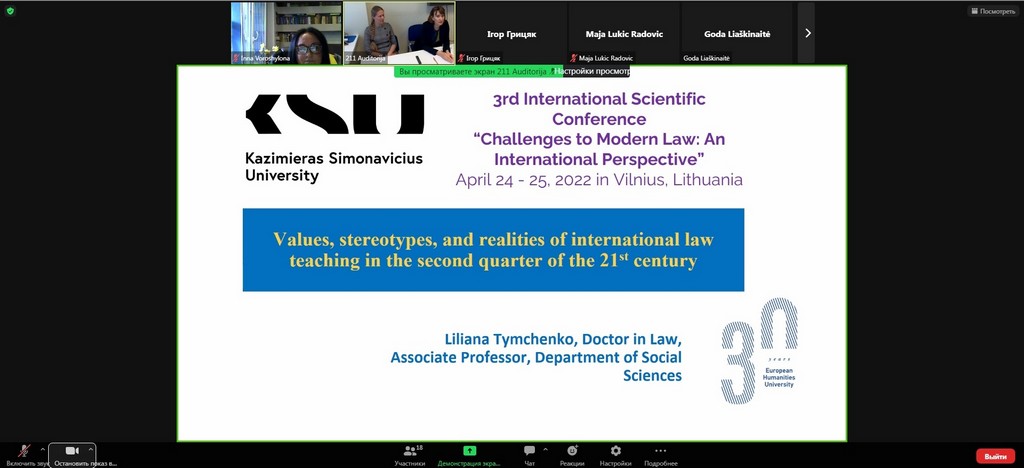Open the view options menu on sharing bar
The height and width of the screenshot is (468, 1024).
coord(593,71)
